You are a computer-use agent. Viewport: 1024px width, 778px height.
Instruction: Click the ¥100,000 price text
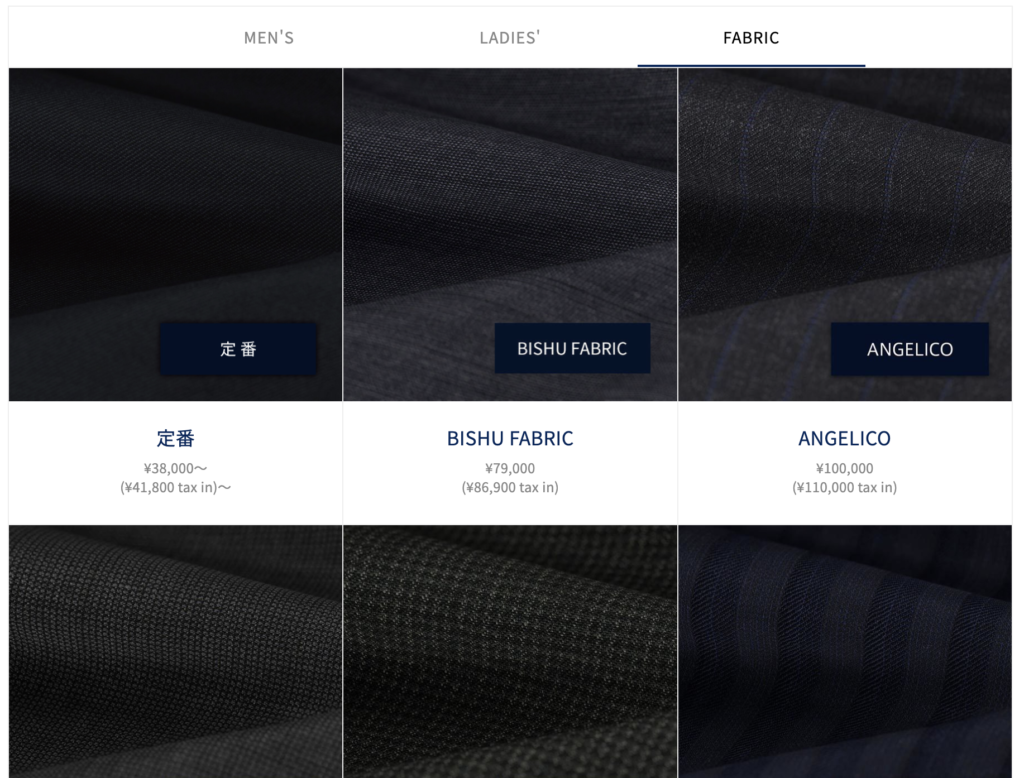coord(844,468)
